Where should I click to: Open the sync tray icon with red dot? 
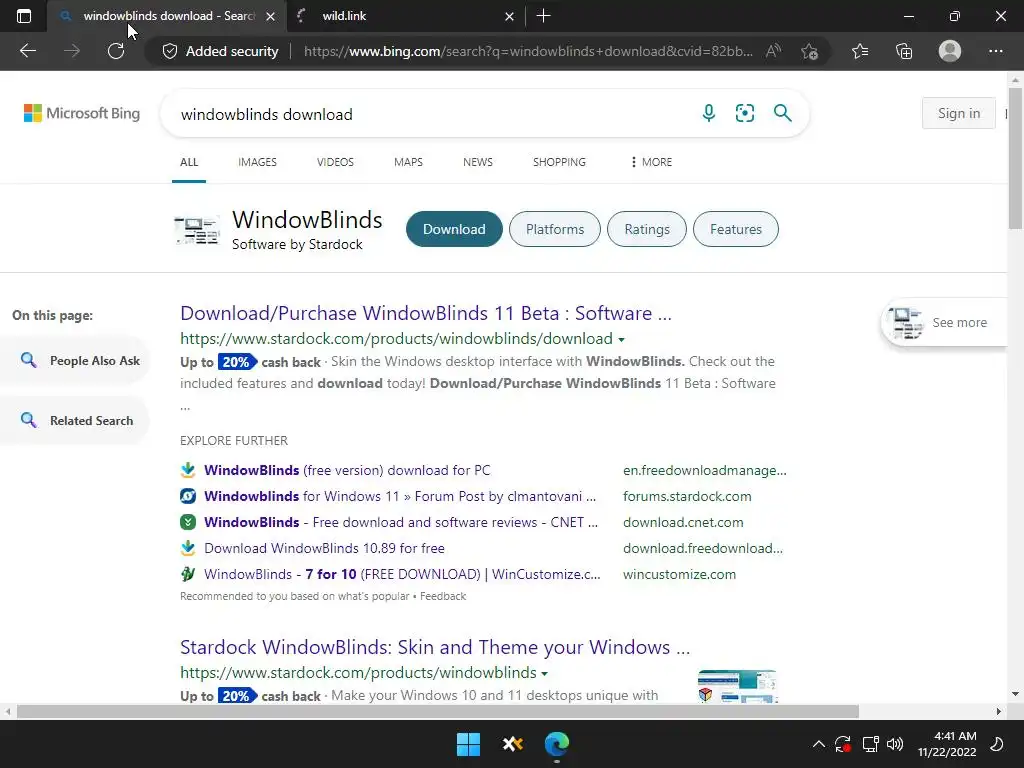pos(842,744)
